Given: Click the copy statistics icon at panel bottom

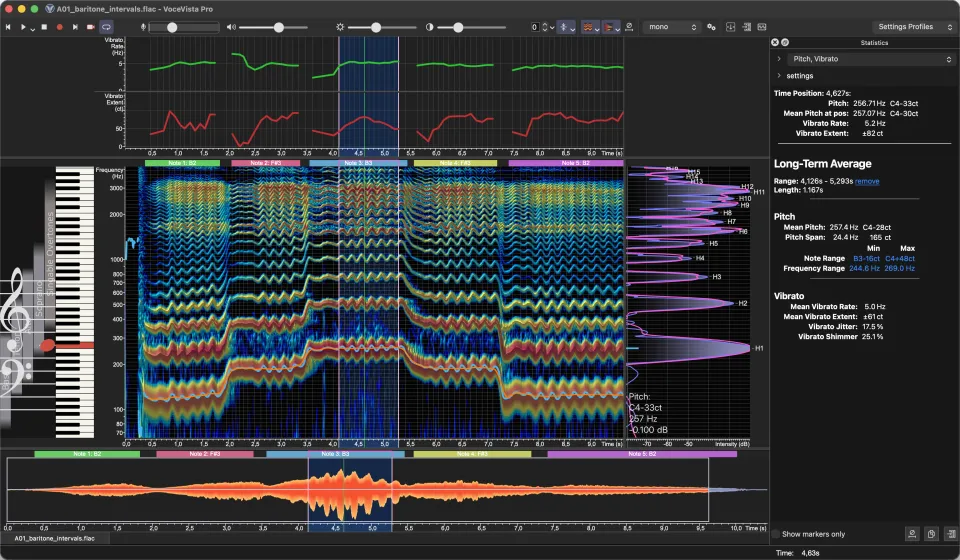Looking at the screenshot, I should click(931, 534).
